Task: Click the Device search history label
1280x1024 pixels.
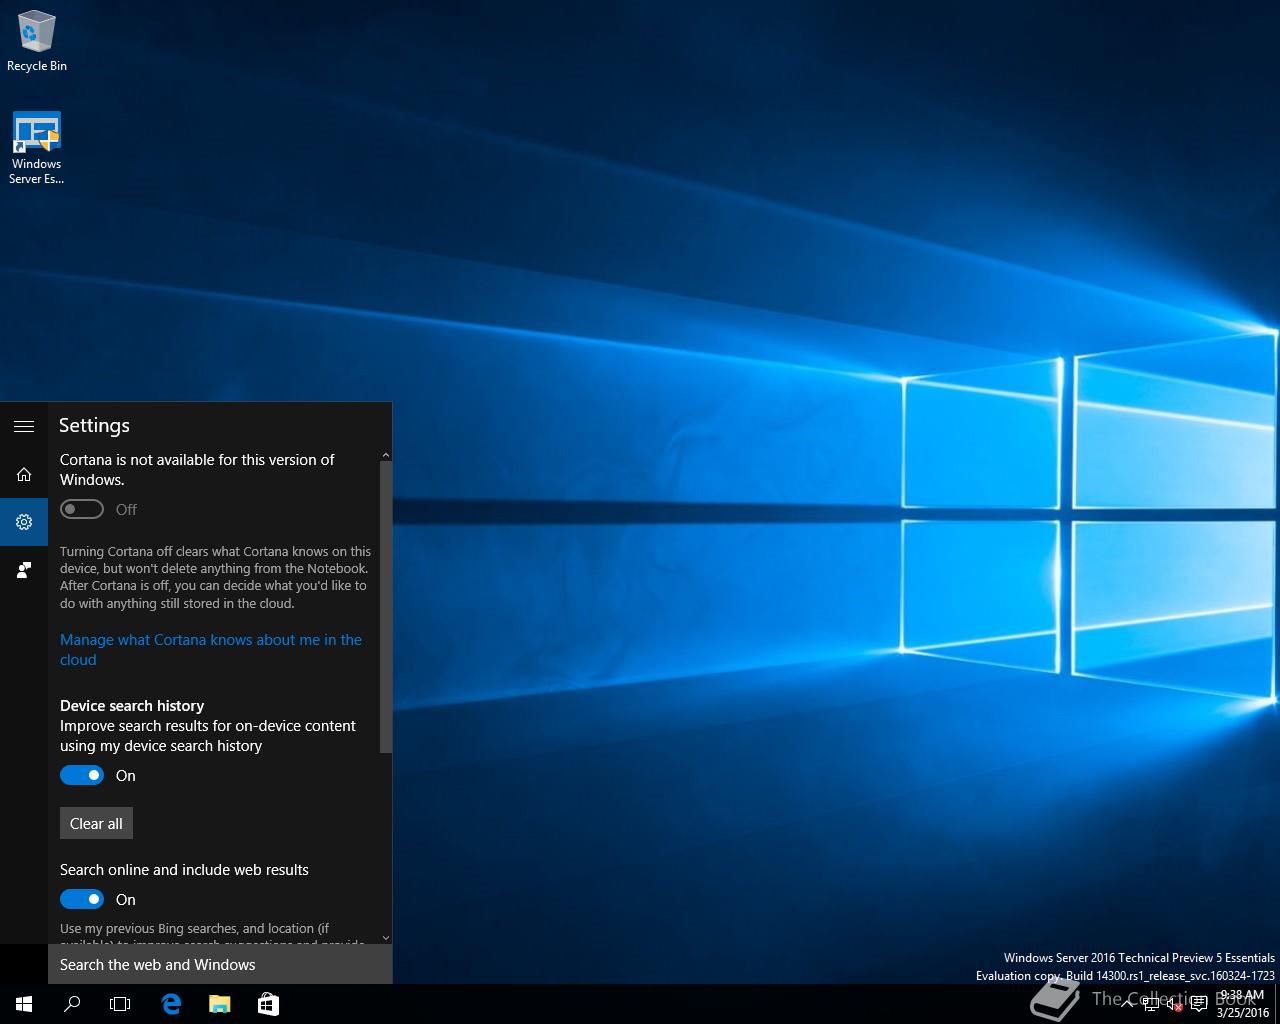Action: pos(132,705)
